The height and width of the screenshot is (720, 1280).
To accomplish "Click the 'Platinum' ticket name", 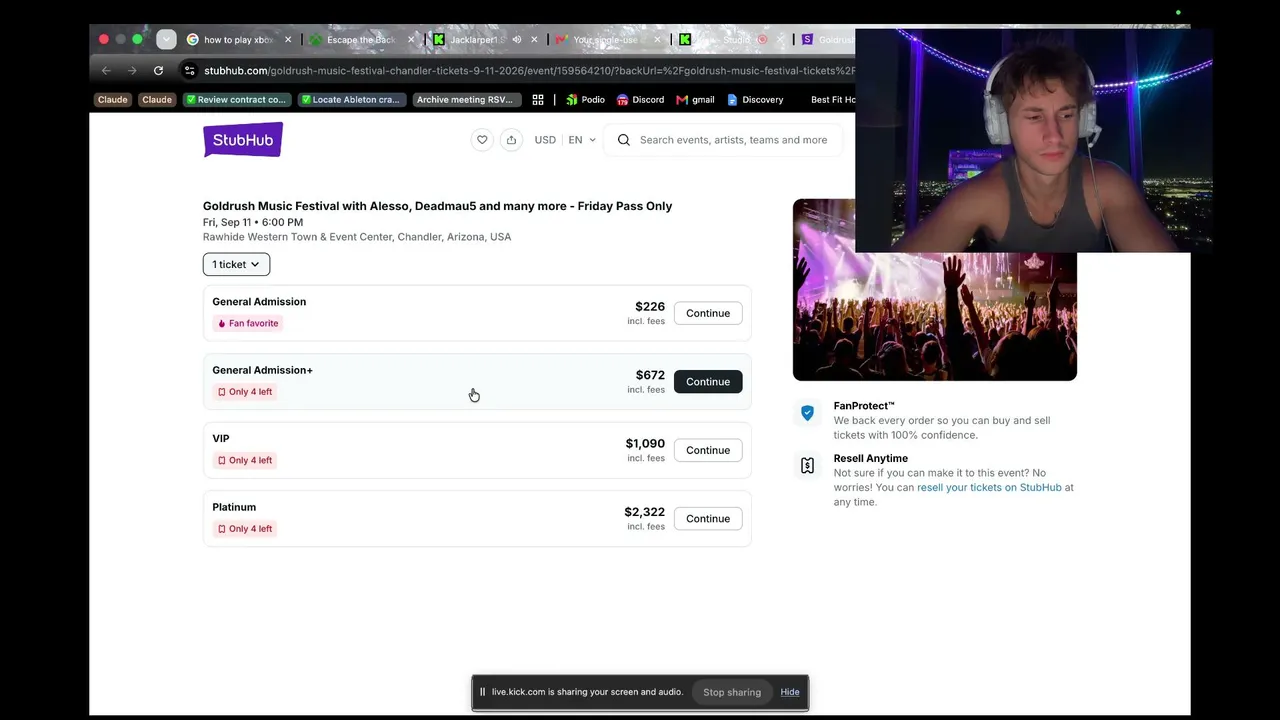I will (234, 507).
